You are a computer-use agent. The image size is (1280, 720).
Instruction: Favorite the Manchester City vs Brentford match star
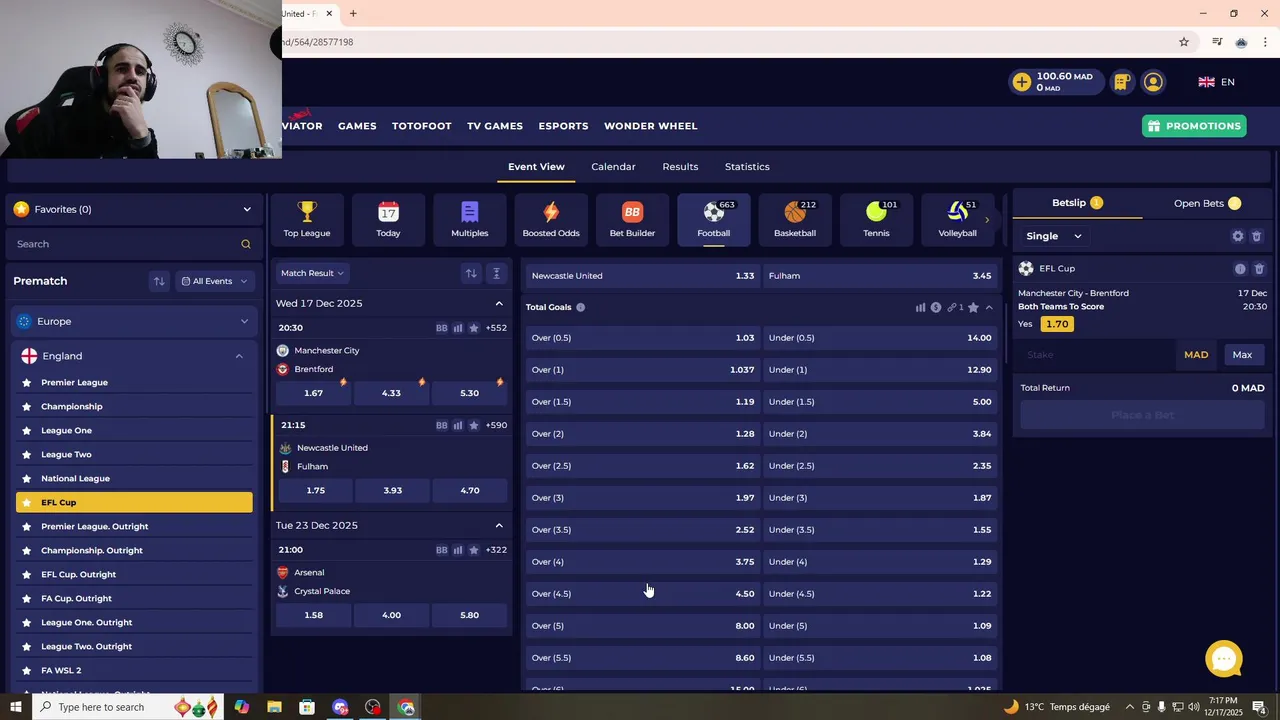click(x=474, y=328)
